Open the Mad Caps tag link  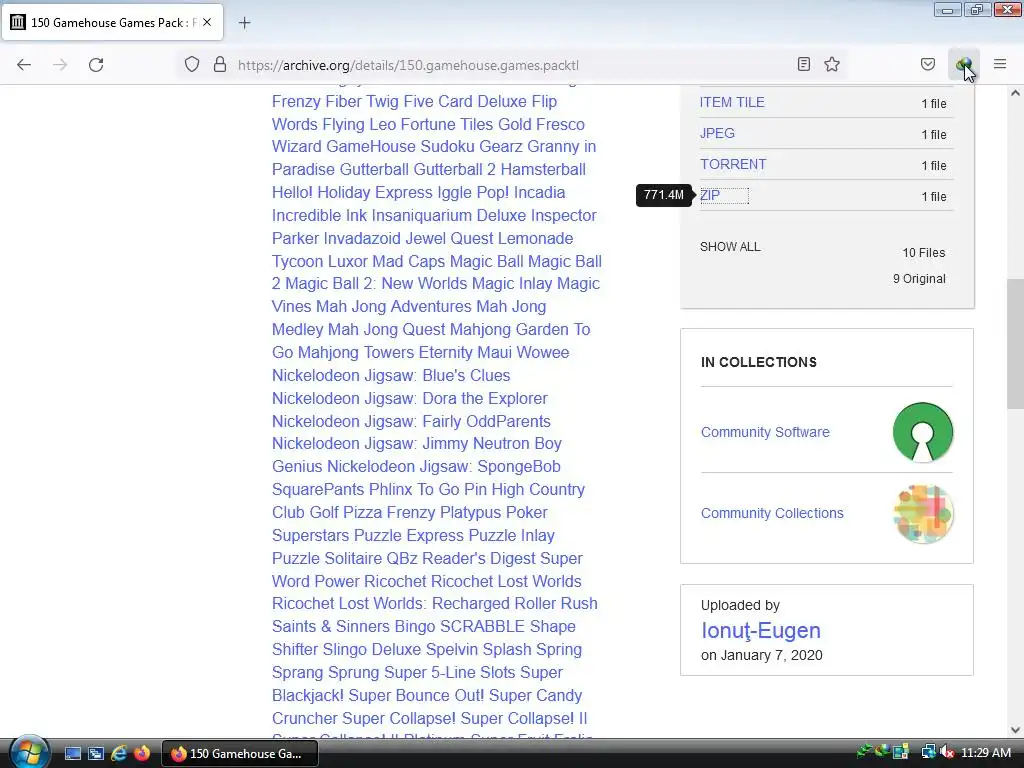tap(409, 261)
